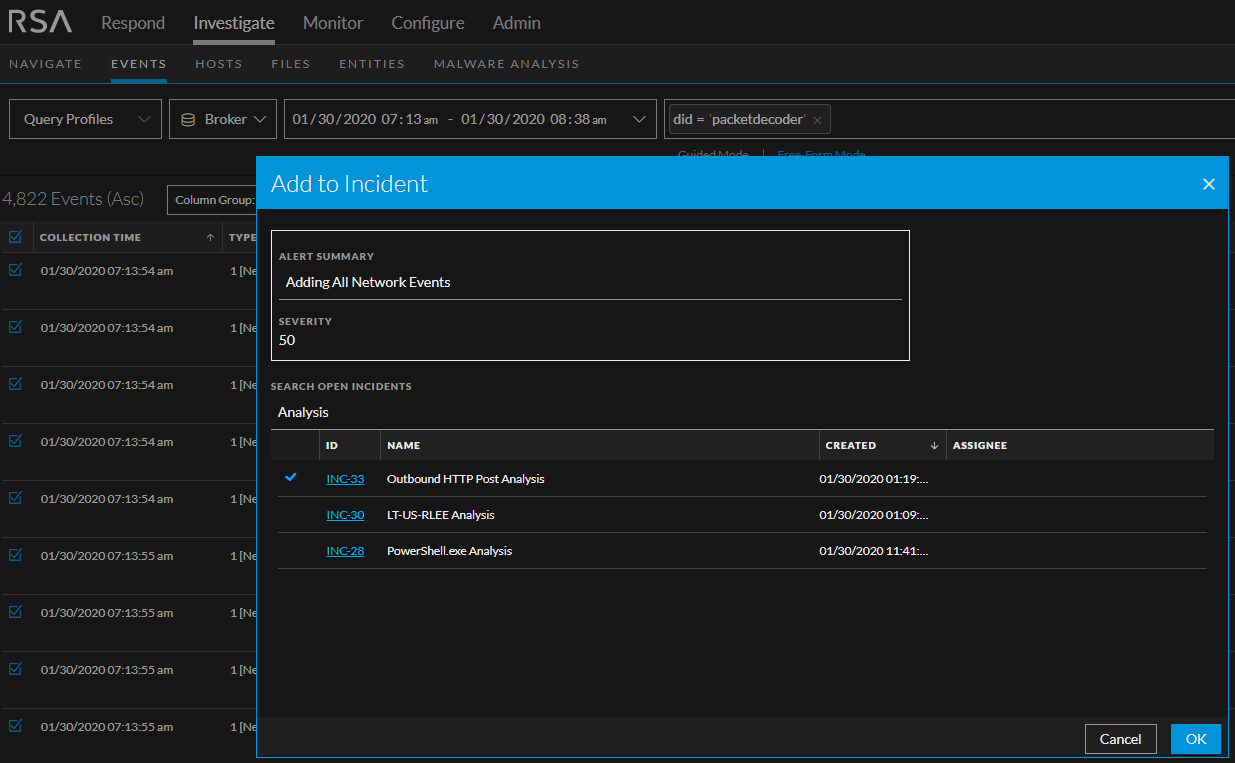Click the RSA logo
This screenshot has width=1235, height=763.
[x=40, y=22]
